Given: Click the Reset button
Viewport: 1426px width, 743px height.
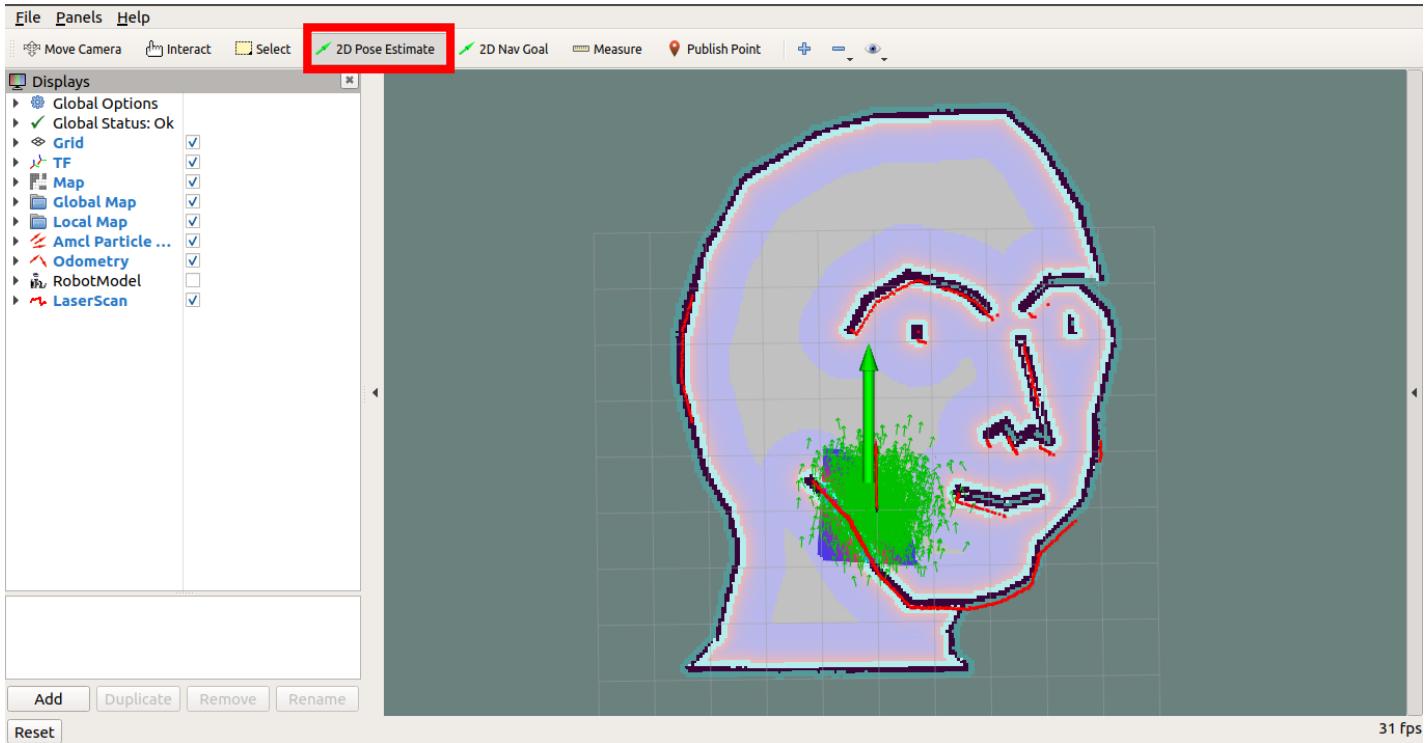Looking at the screenshot, I should tap(34, 732).
